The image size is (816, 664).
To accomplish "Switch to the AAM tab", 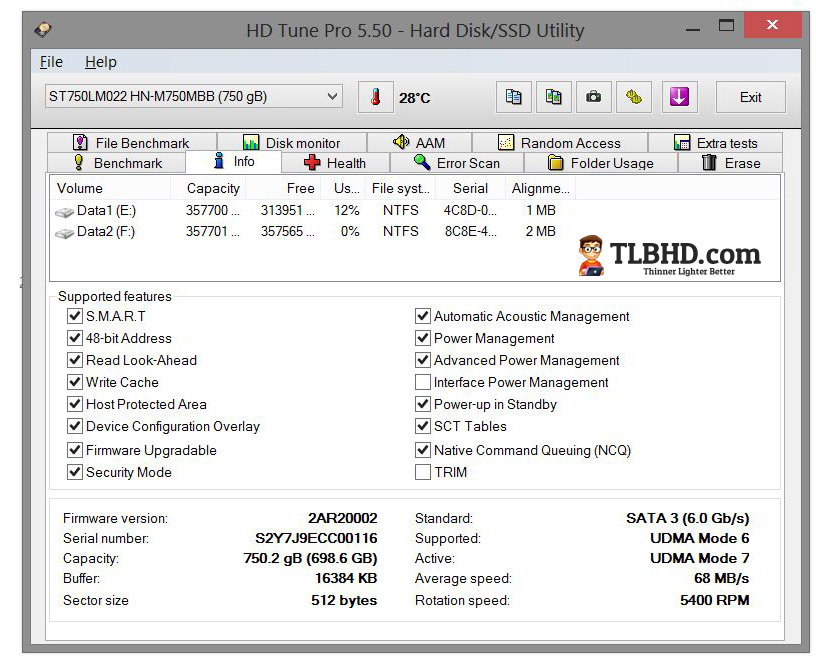I will 419,143.
